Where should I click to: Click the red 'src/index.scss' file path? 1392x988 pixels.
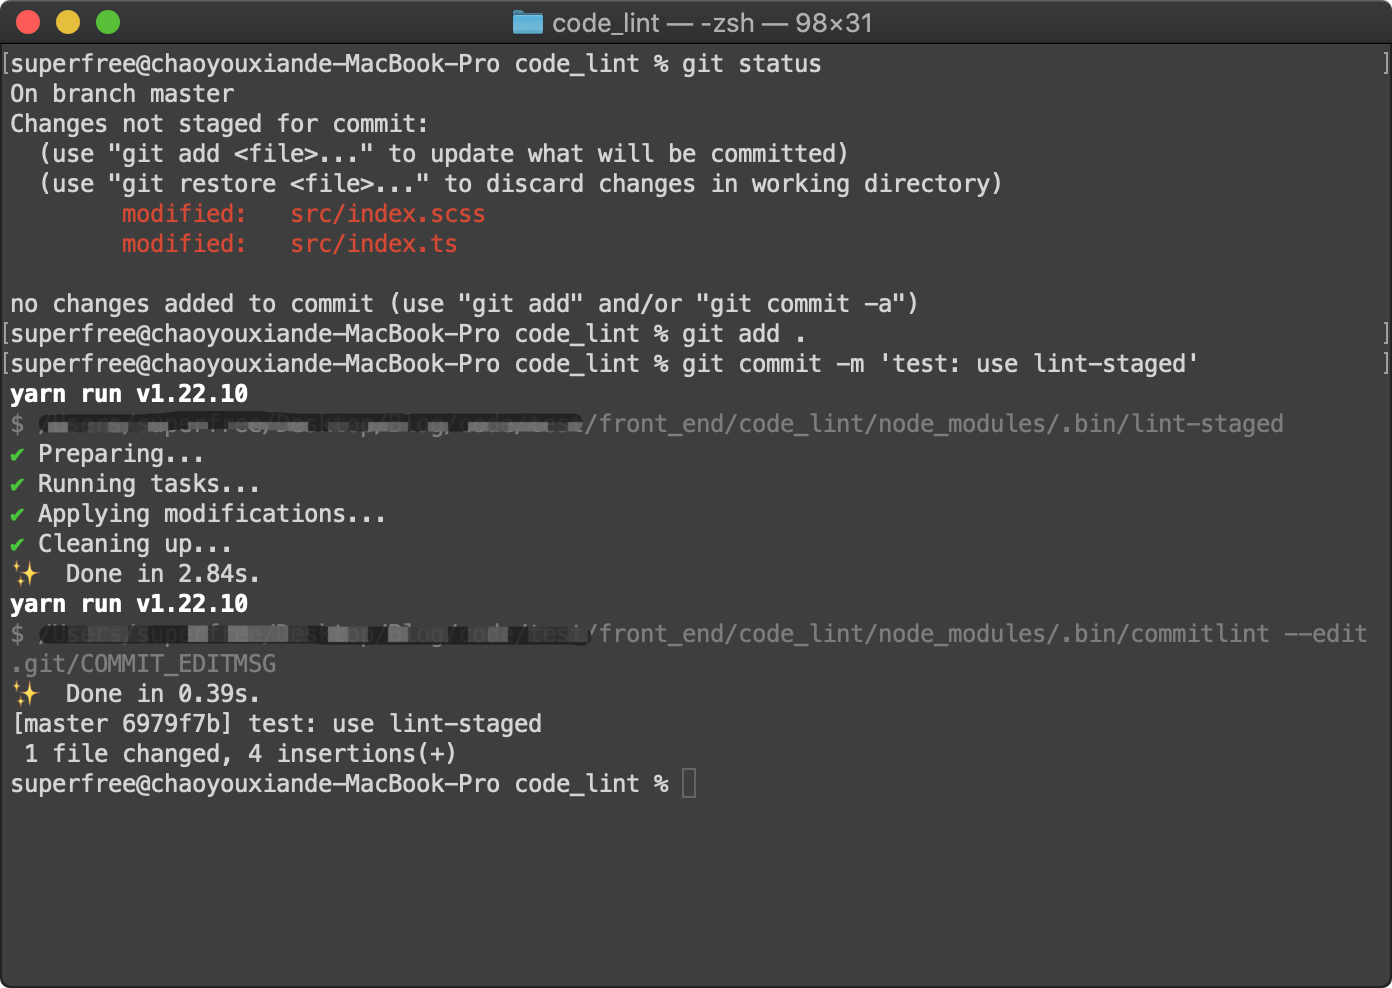[388, 214]
